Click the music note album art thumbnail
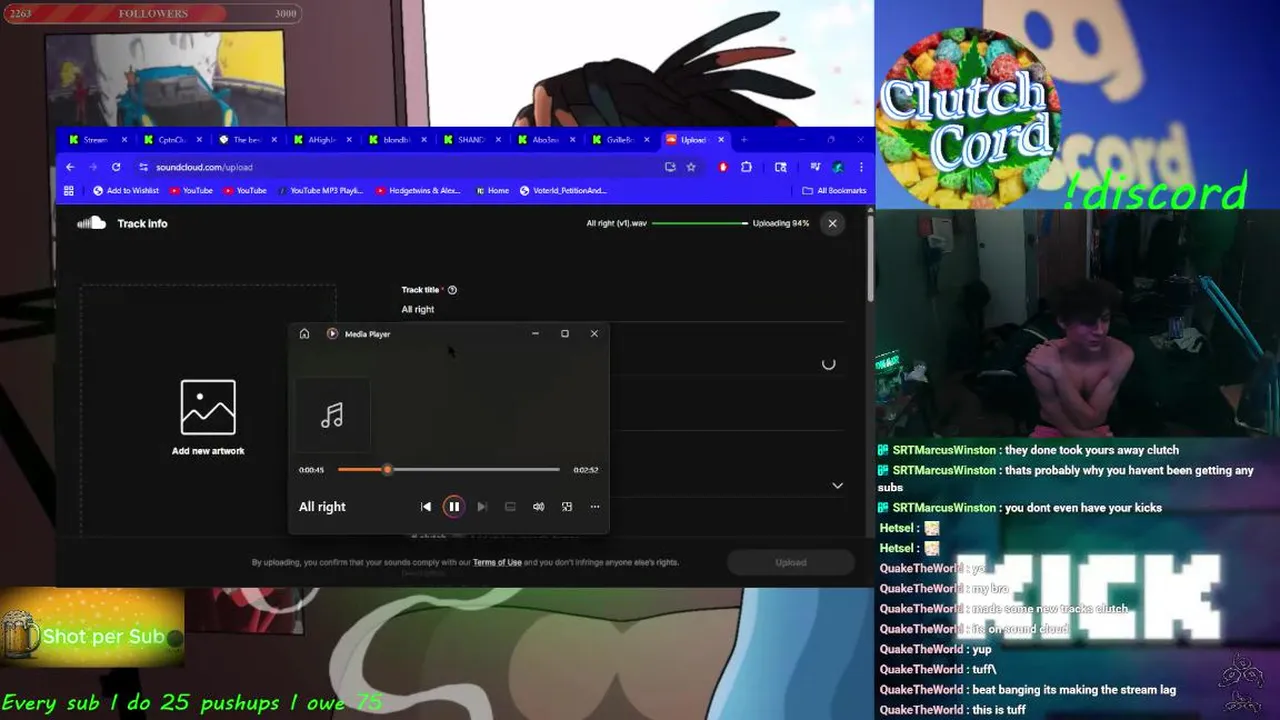The width and height of the screenshot is (1280, 720). (x=332, y=415)
